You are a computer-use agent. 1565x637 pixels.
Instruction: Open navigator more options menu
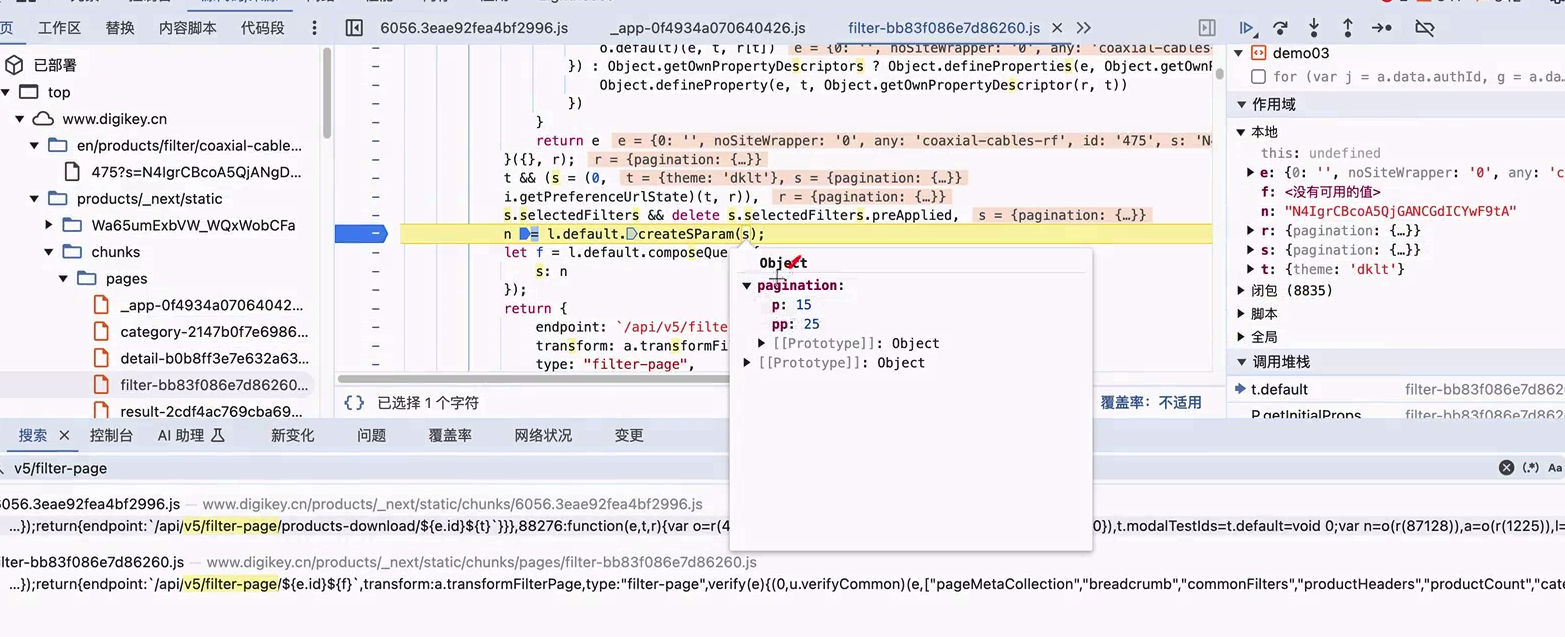click(x=315, y=28)
